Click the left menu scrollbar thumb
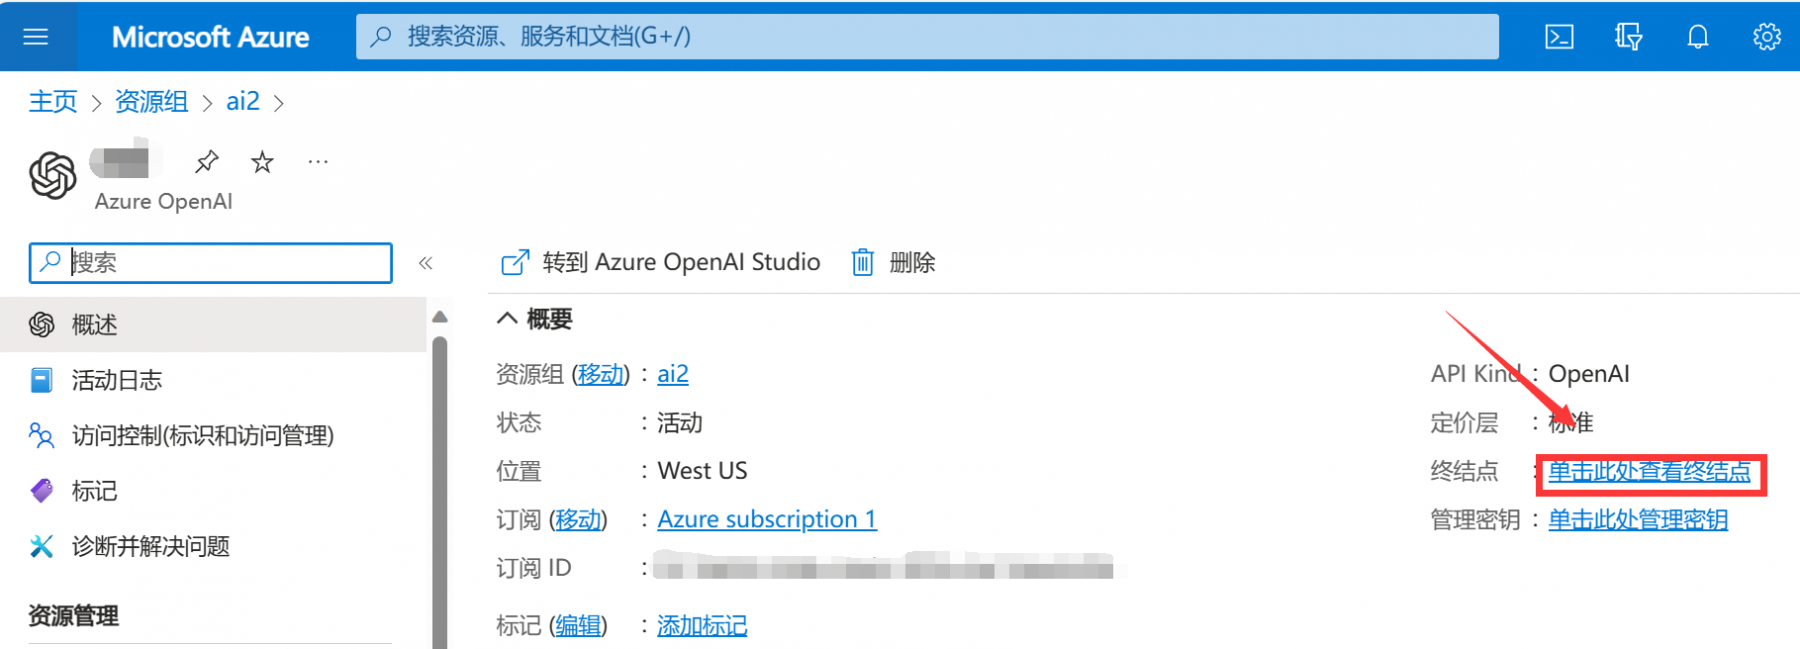The height and width of the screenshot is (649, 1800). (x=439, y=492)
